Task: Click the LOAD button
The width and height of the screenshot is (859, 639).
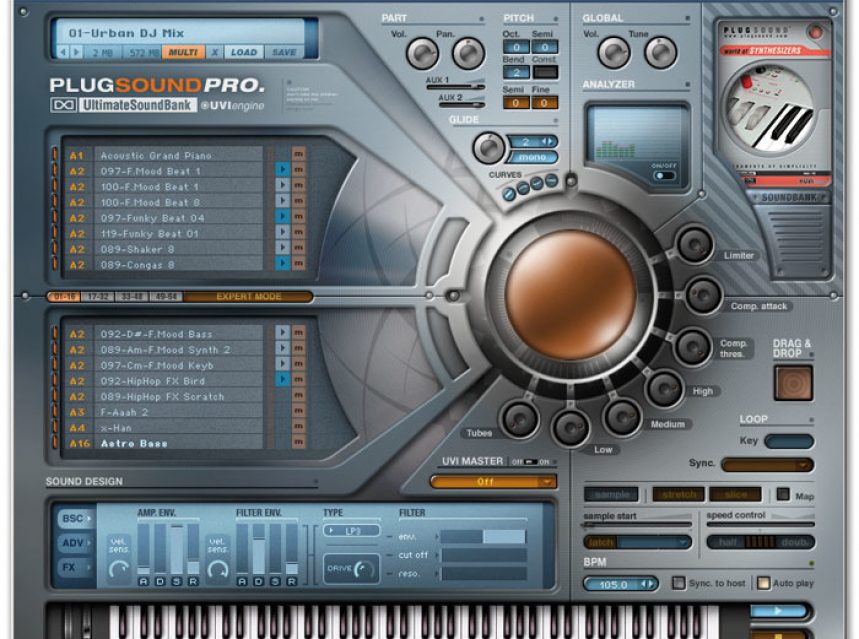Action: pos(244,52)
